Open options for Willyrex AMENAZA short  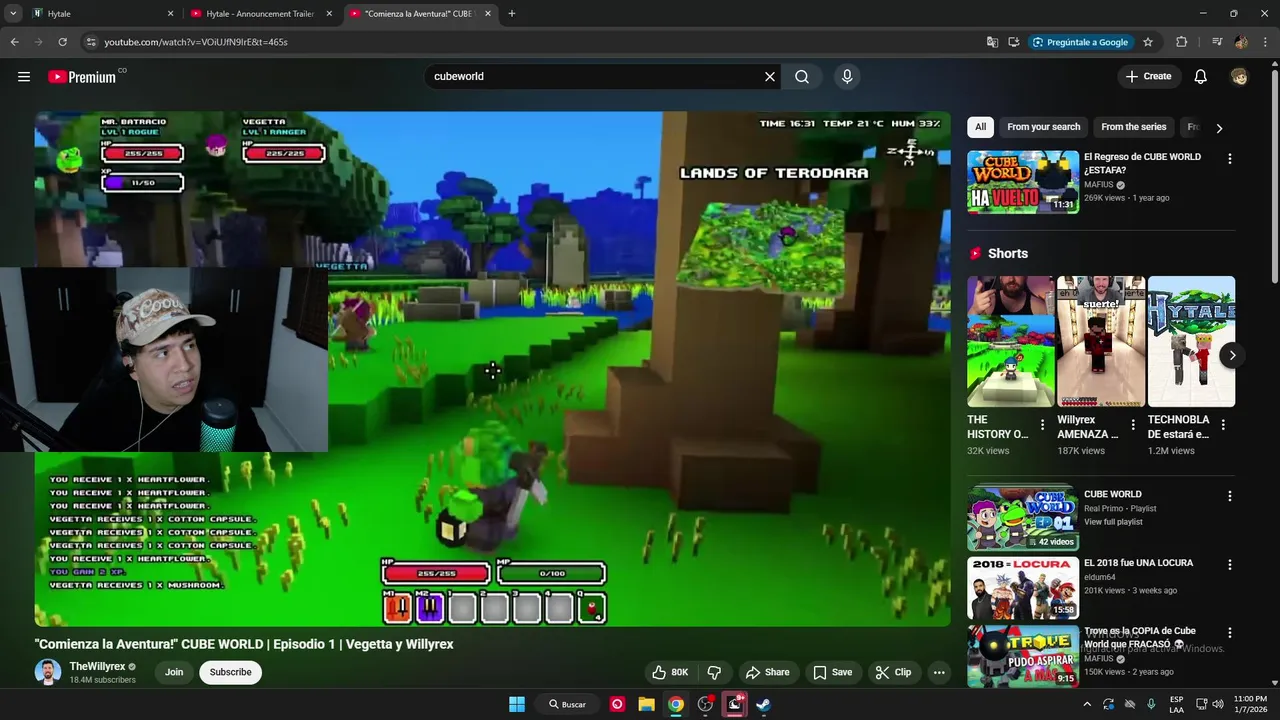tap(1133, 425)
